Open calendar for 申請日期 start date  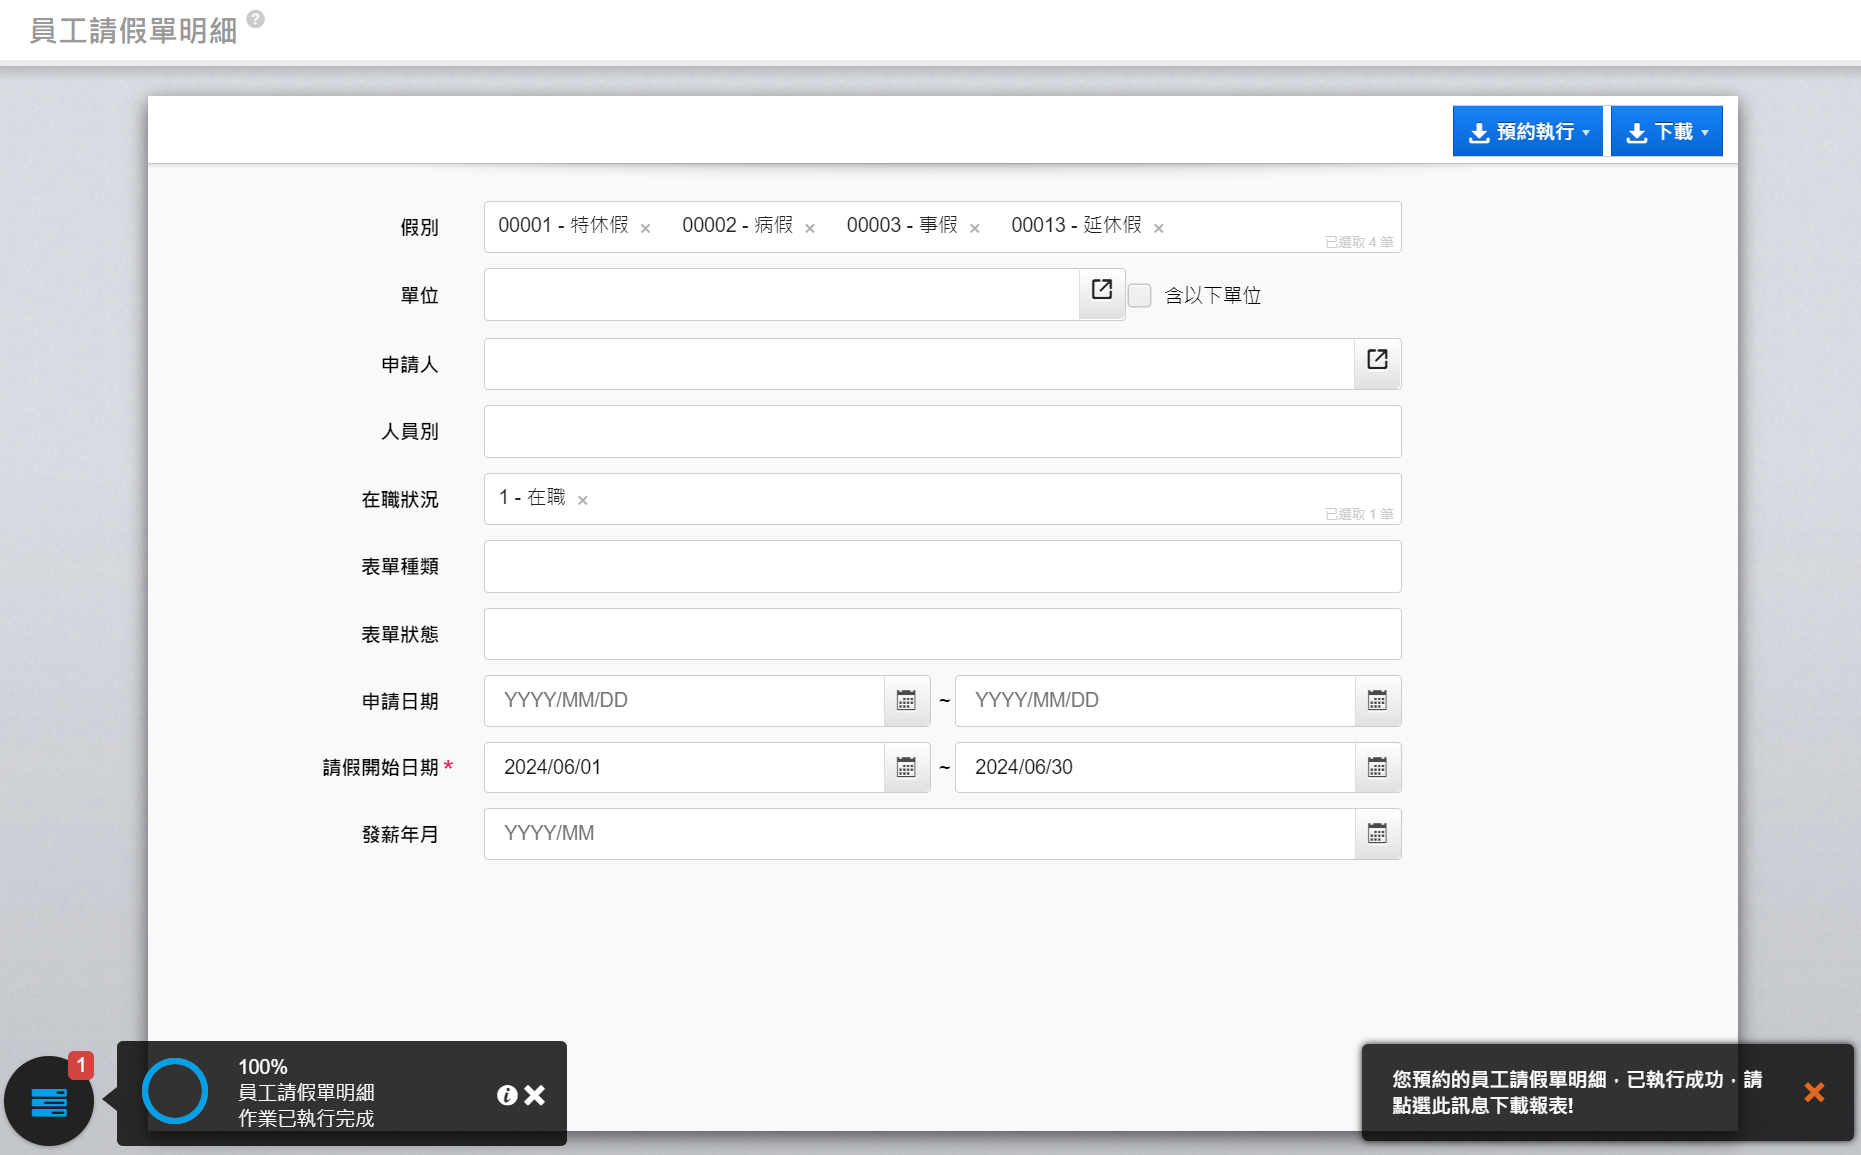(906, 701)
